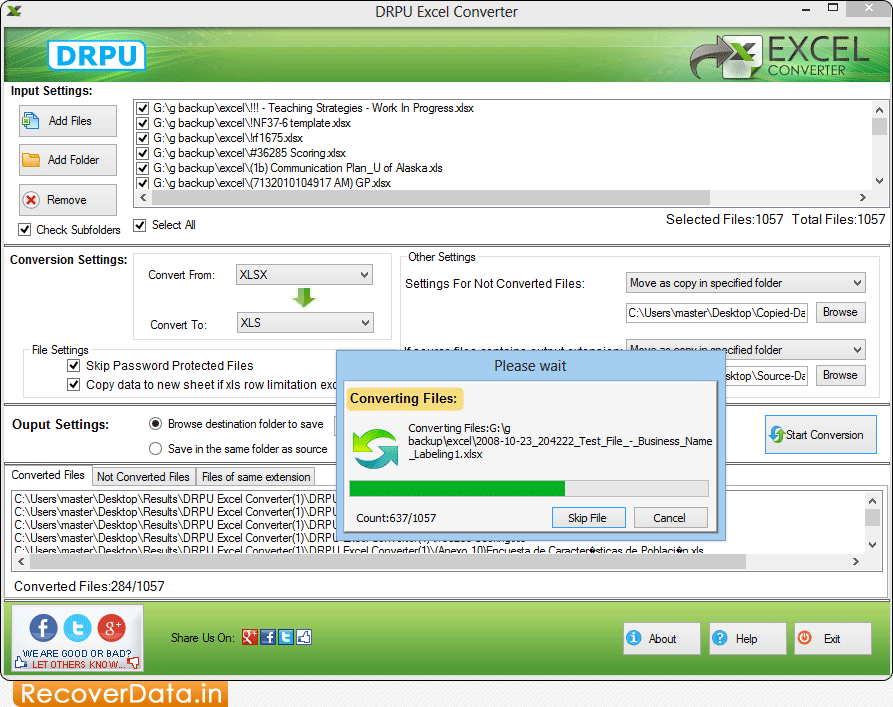
Task: Open the source files output extension dropdown
Action: click(x=745, y=349)
